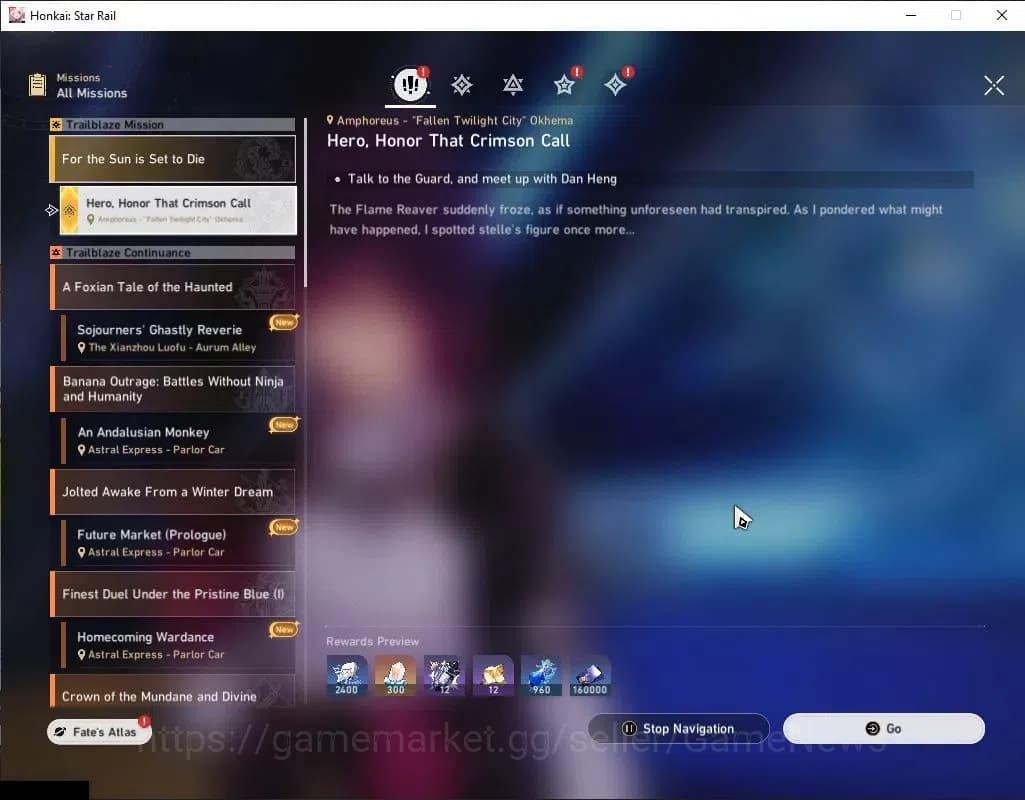Image resolution: width=1025 pixels, height=800 pixels.
Task: Close the missions panel with the X
Action: pos(994,85)
